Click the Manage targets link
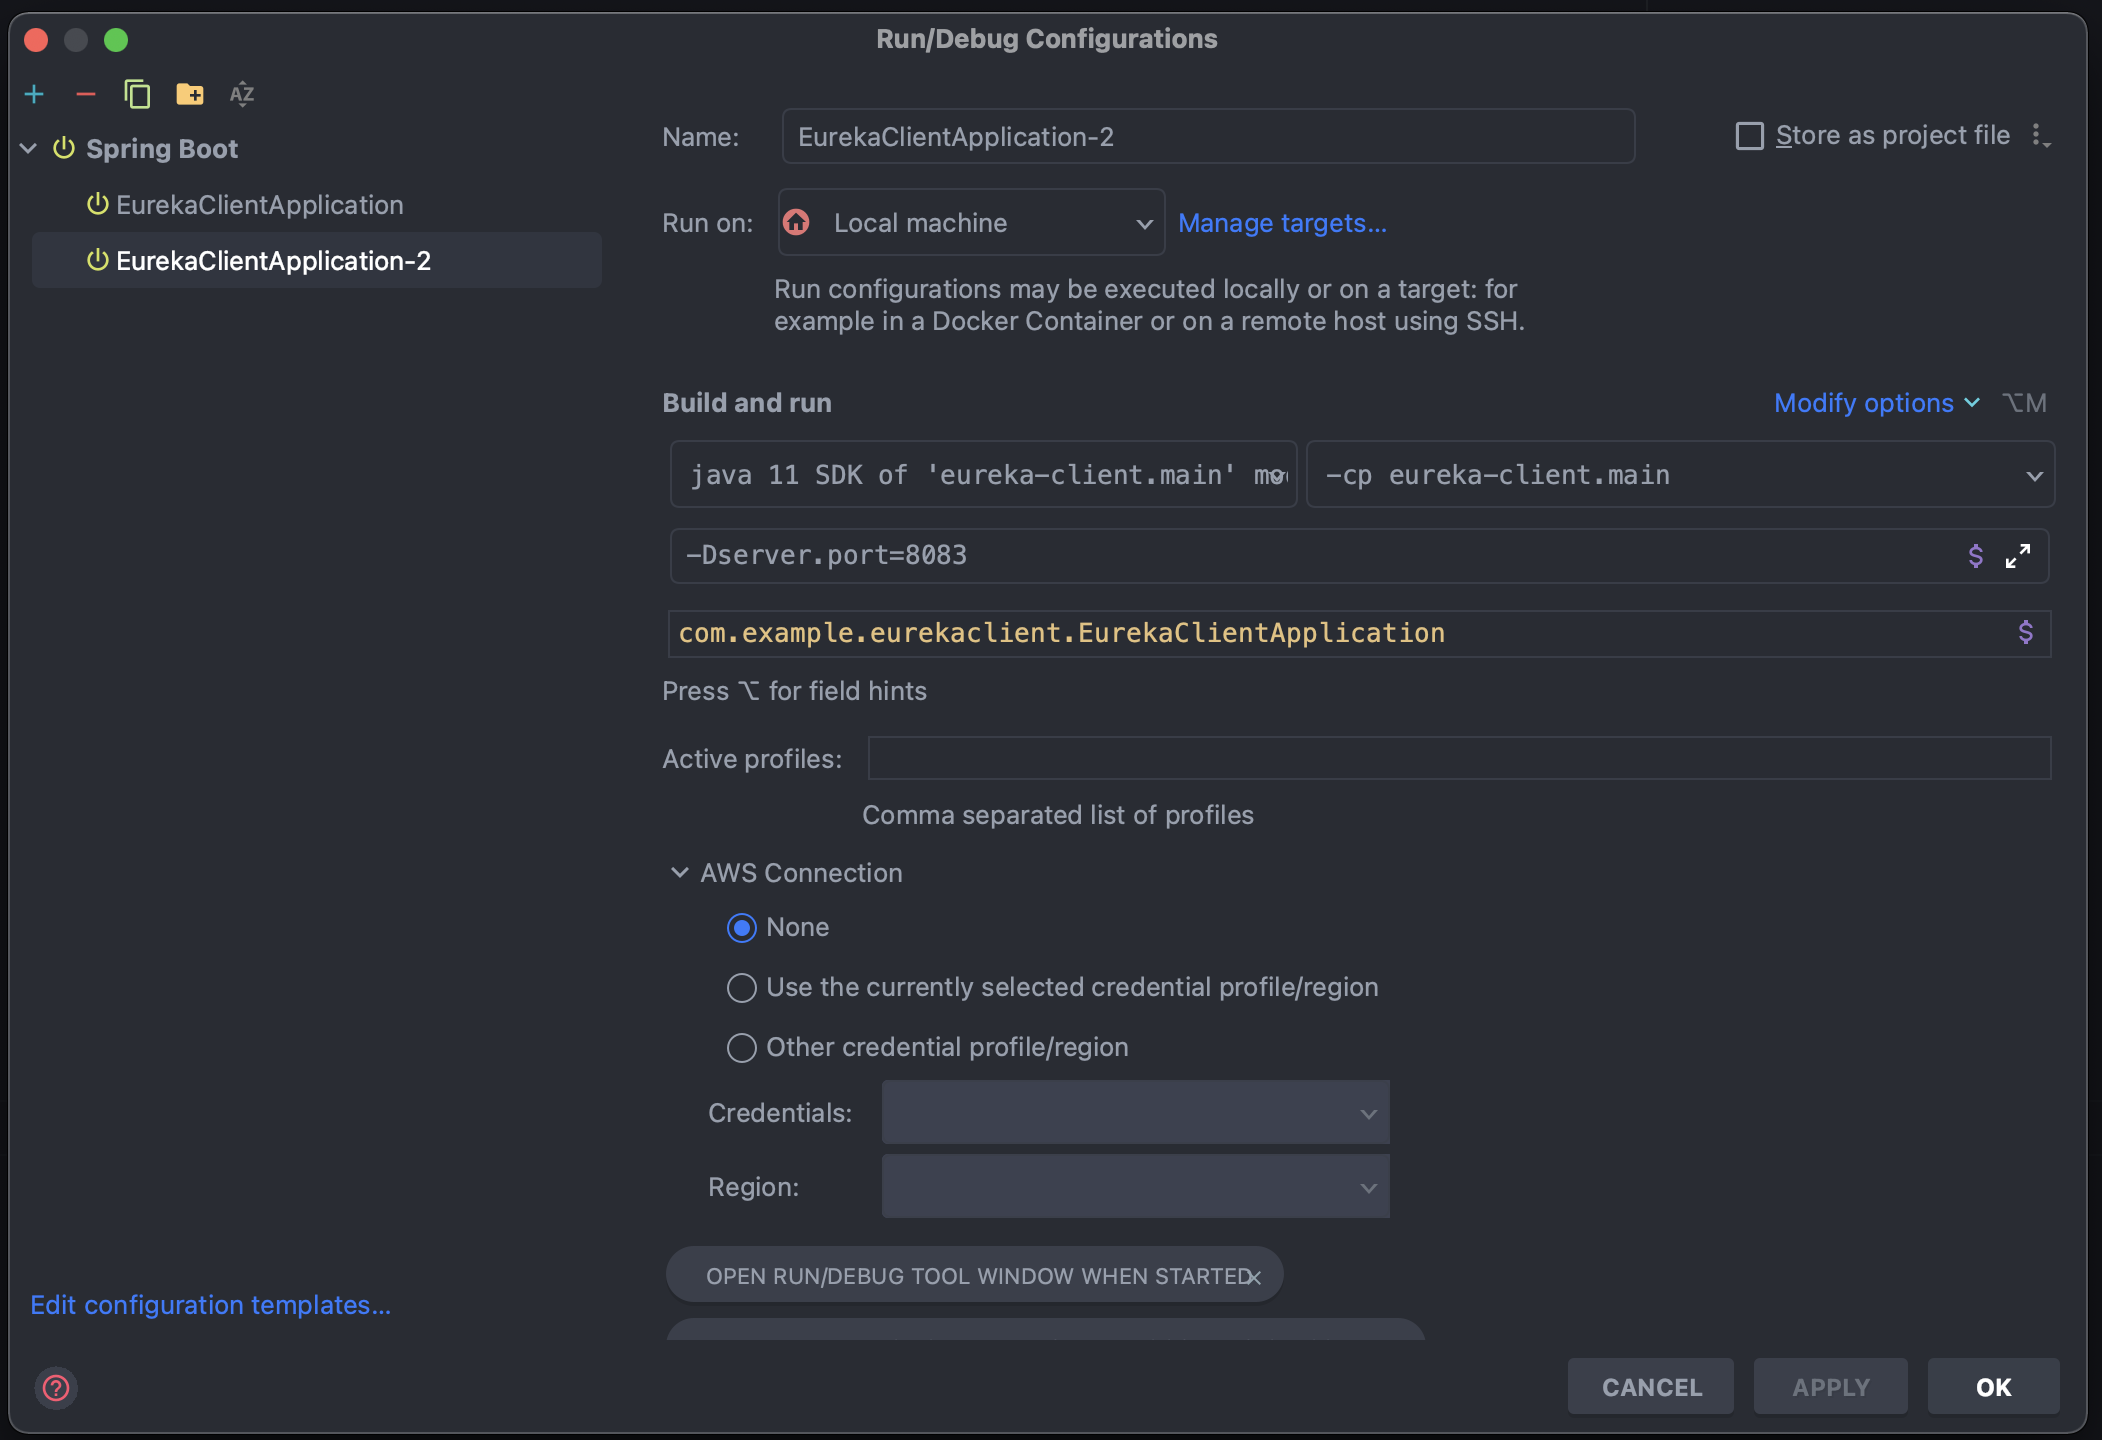 1281,223
